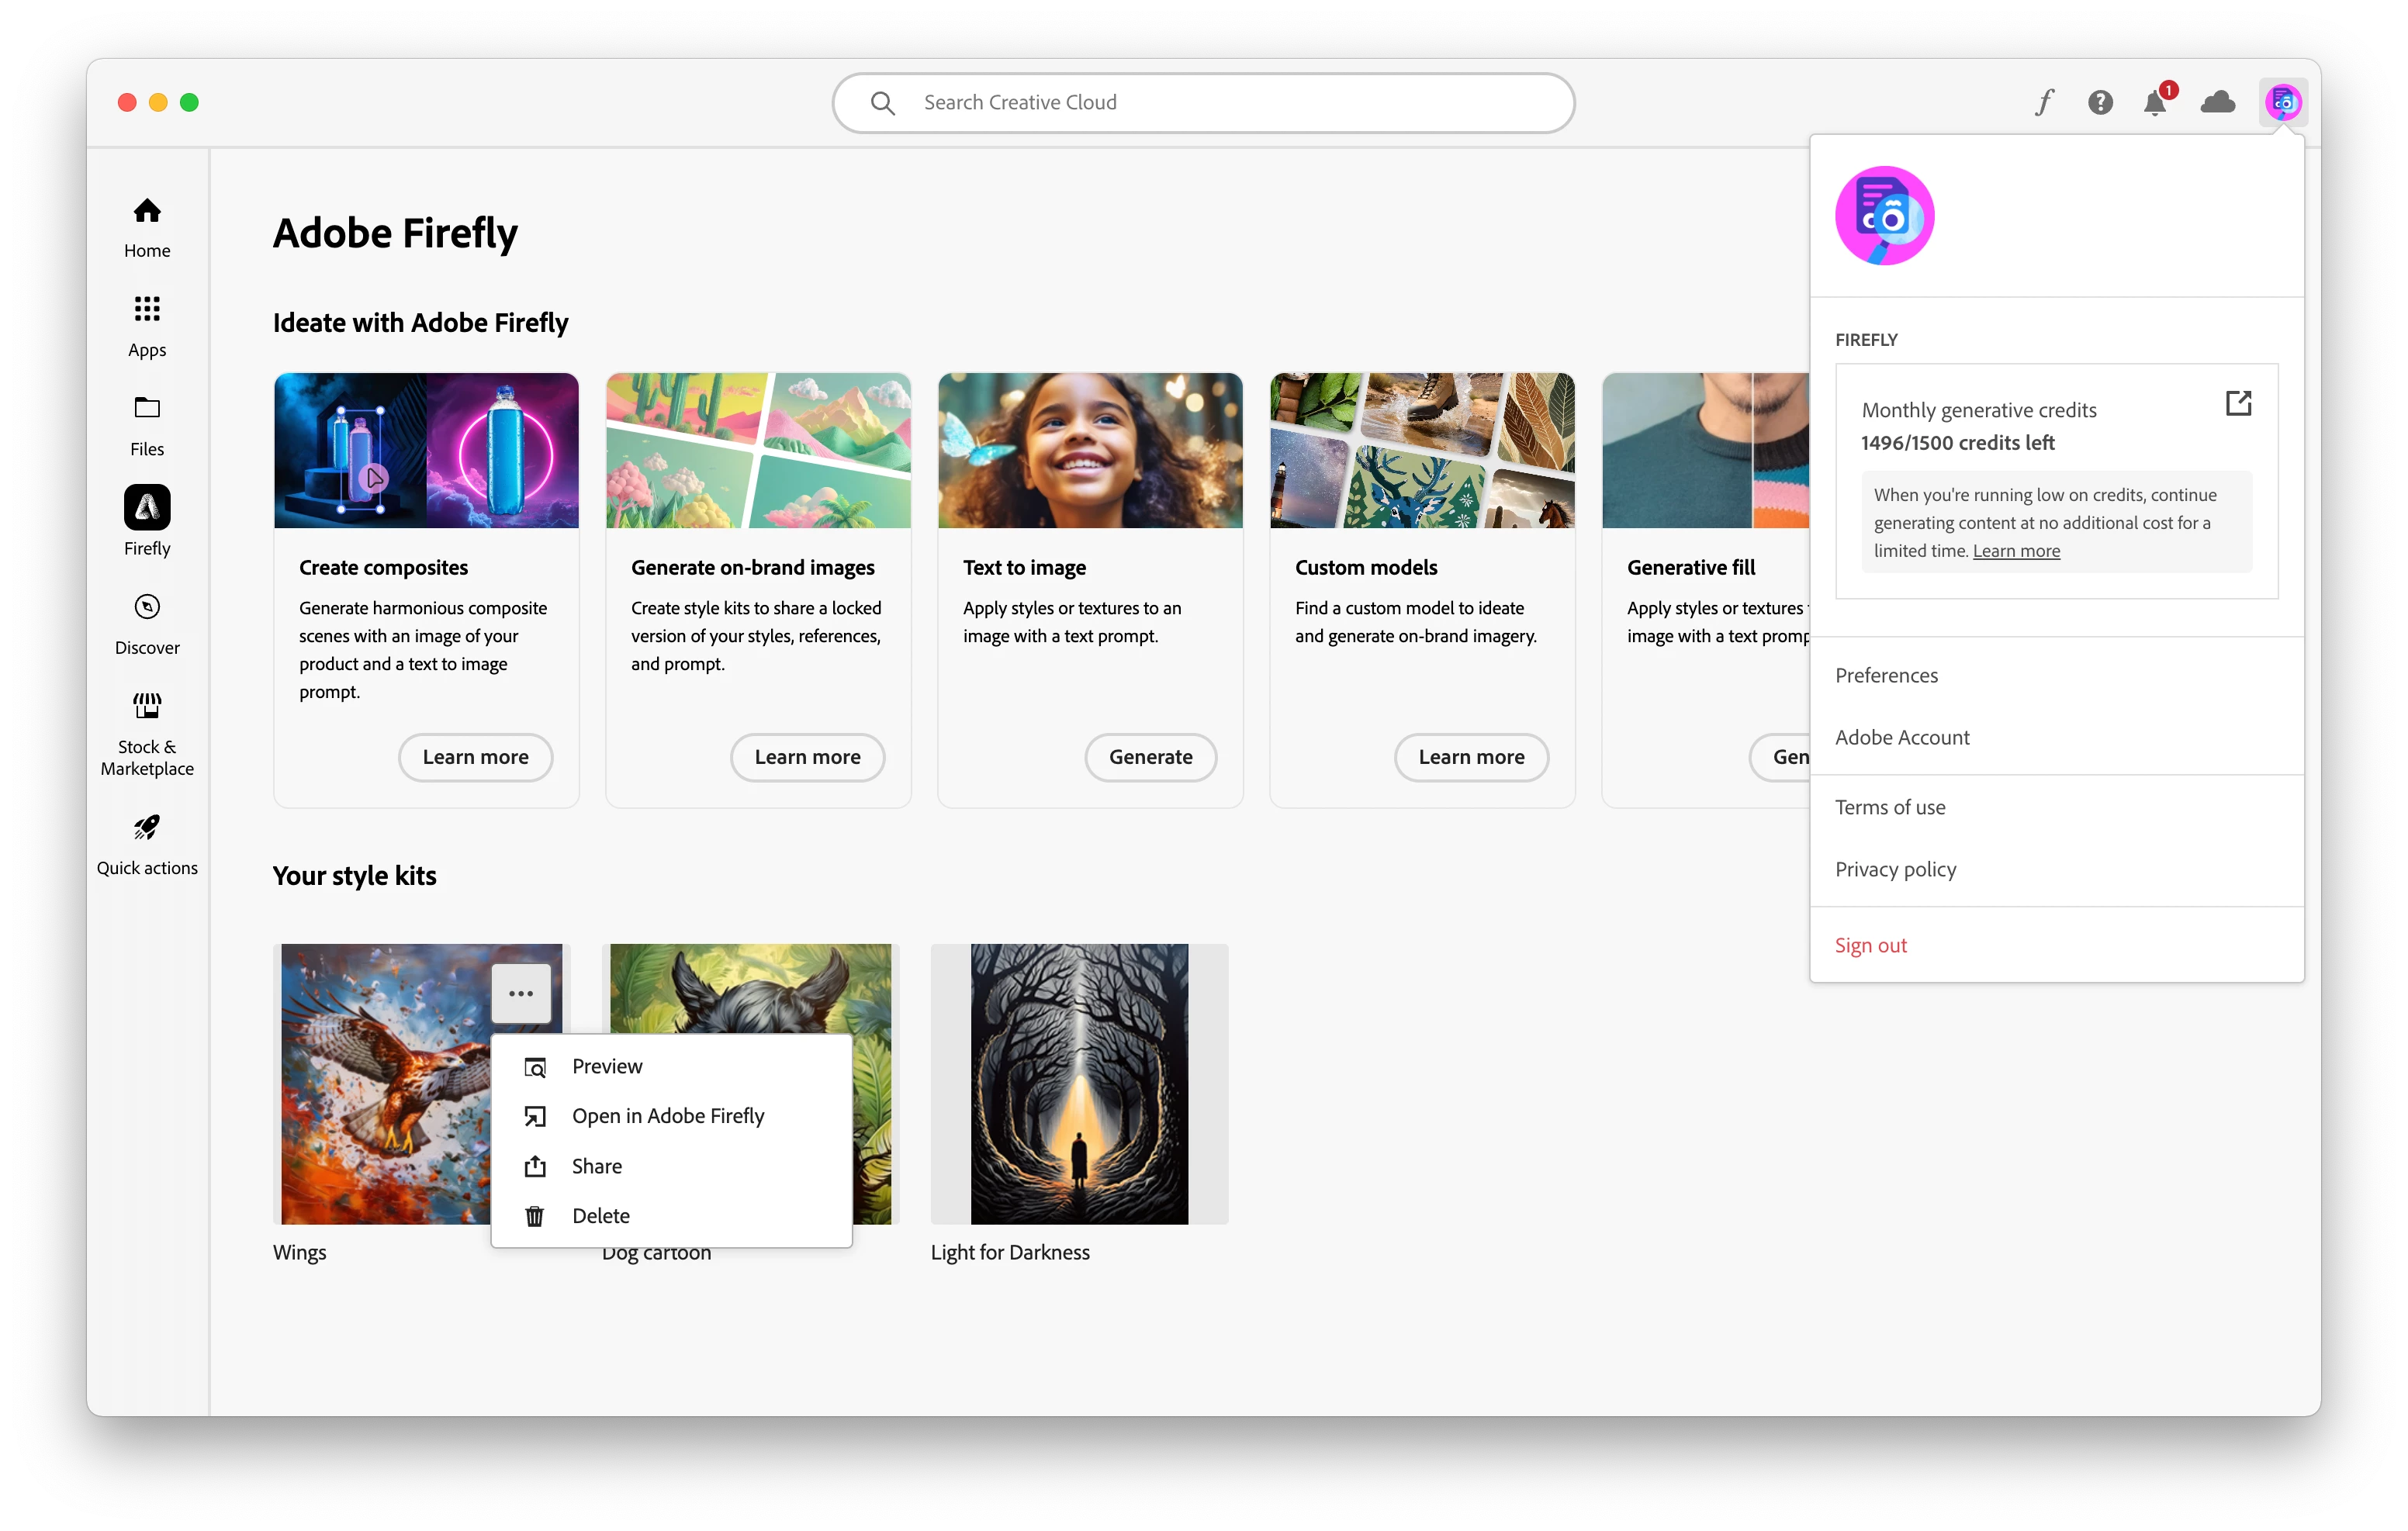This screenshot has height=1531, width=2408.
Task: Choose Preview from the context menu
Action: click(607, 1066)
